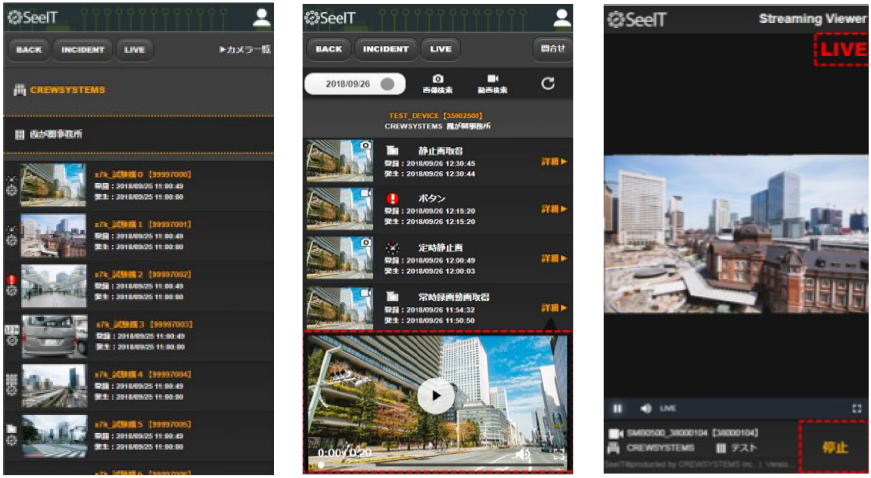Click the 問合せ inquiry button
This screenshot has width=871, height=478.
coord(552,49)
